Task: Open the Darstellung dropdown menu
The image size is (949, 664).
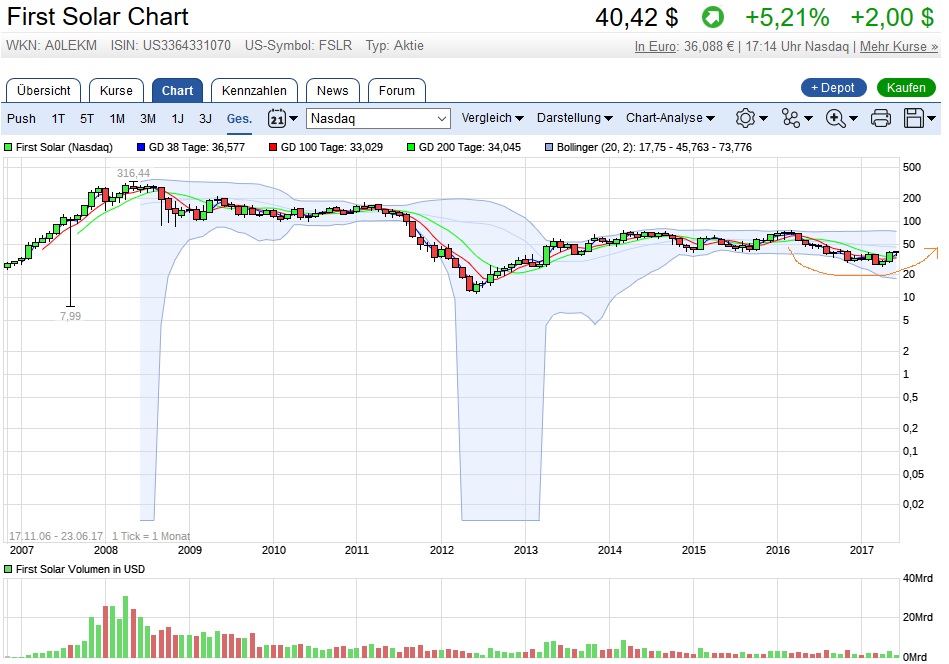Action: coord(574,118)
